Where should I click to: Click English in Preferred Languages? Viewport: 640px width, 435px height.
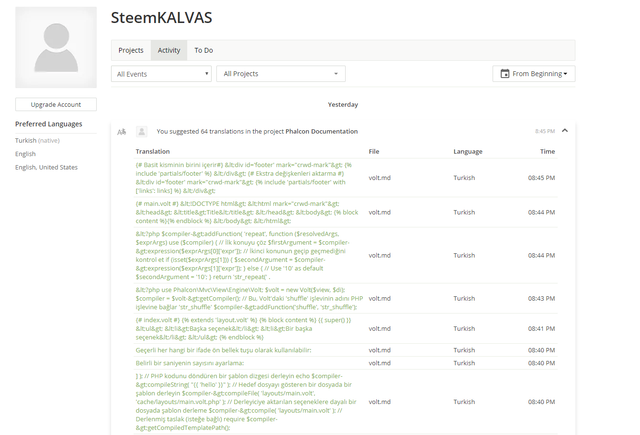point(25,154)
